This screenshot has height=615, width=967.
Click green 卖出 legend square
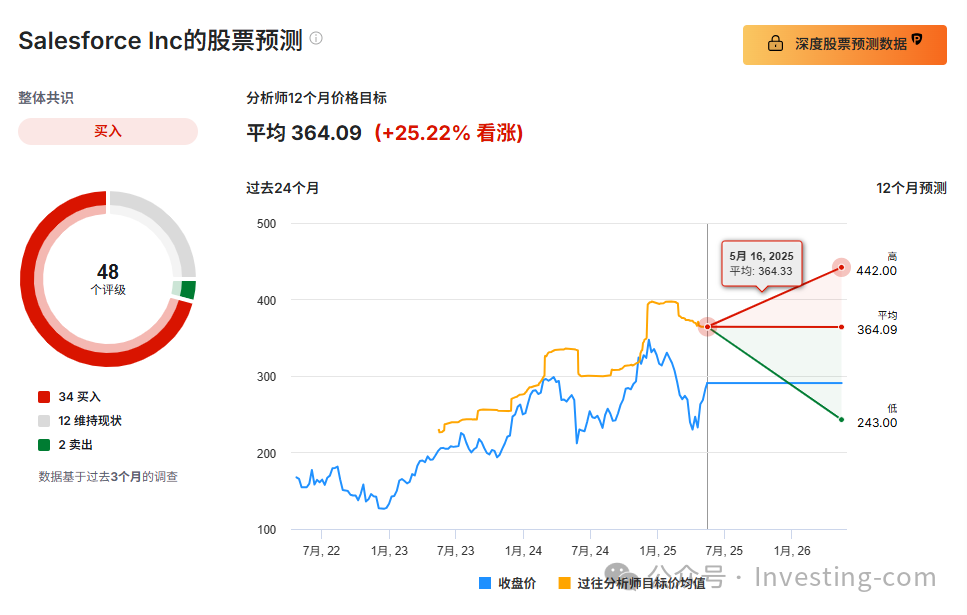[44, 445]
